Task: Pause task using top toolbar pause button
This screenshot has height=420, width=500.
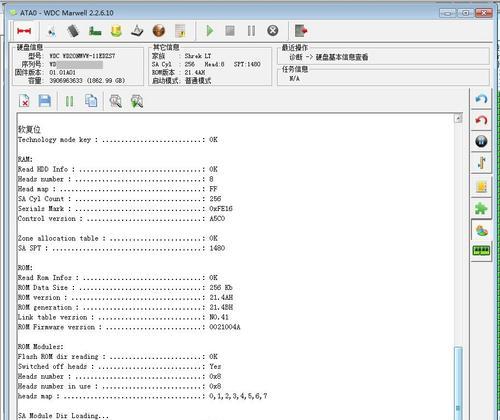Action: [251, 31]
